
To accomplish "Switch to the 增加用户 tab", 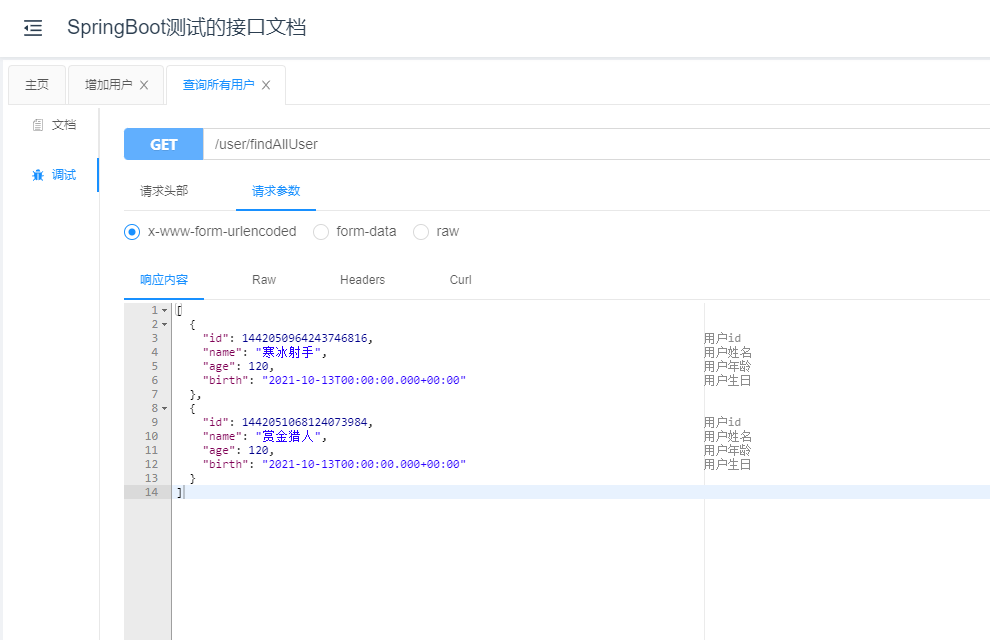I will point(109,85).
